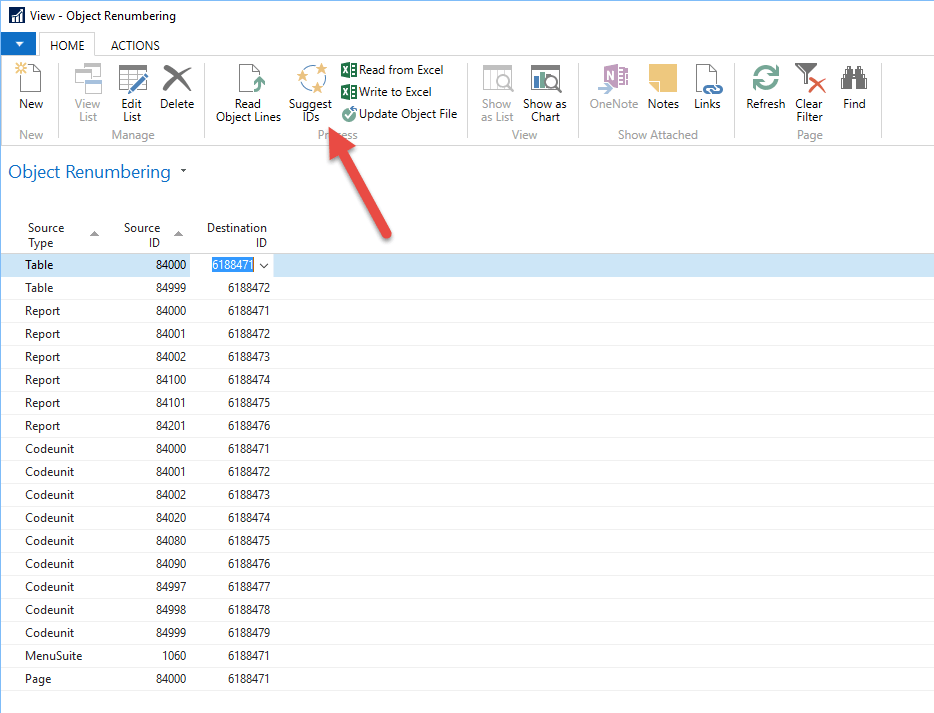Image resolution: width=934 pixels, height=713 pixels.
Task: Open Edit List in ribbon
Action: [132, 91]
